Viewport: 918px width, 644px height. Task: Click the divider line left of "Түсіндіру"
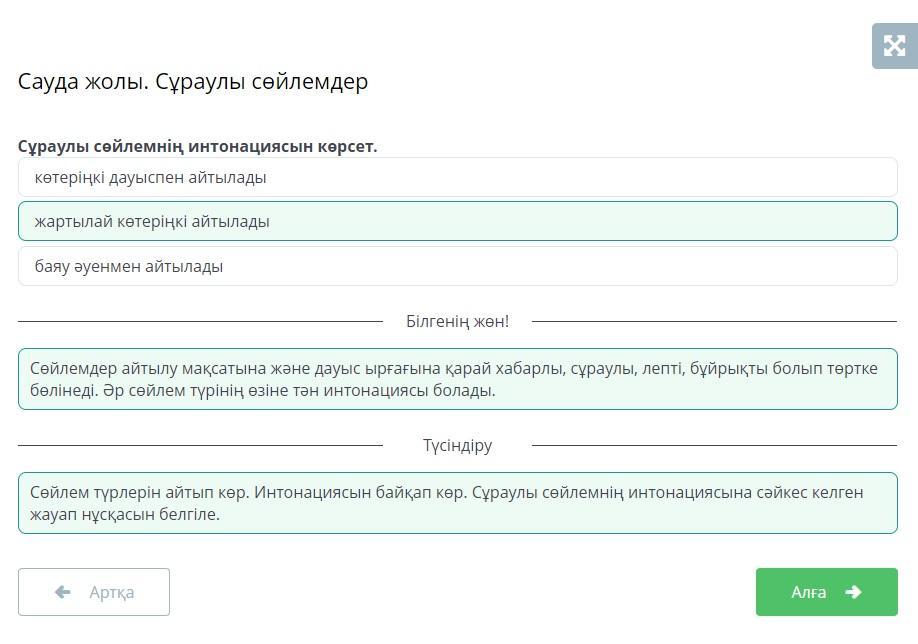200,445
